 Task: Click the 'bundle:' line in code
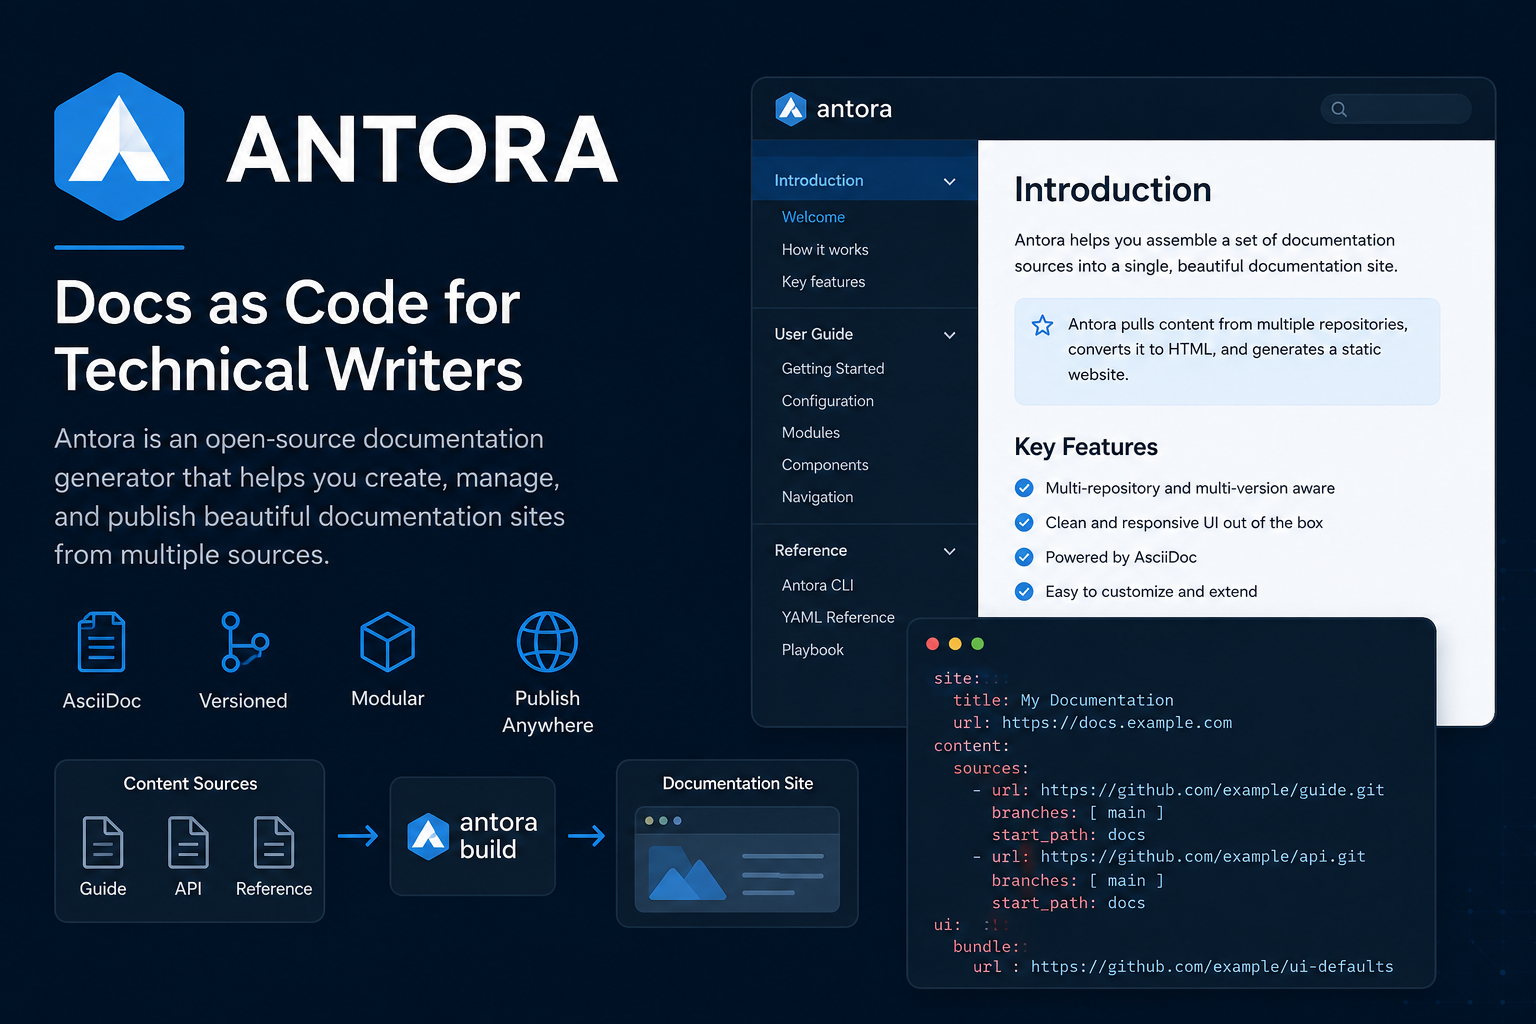[986, 946]
